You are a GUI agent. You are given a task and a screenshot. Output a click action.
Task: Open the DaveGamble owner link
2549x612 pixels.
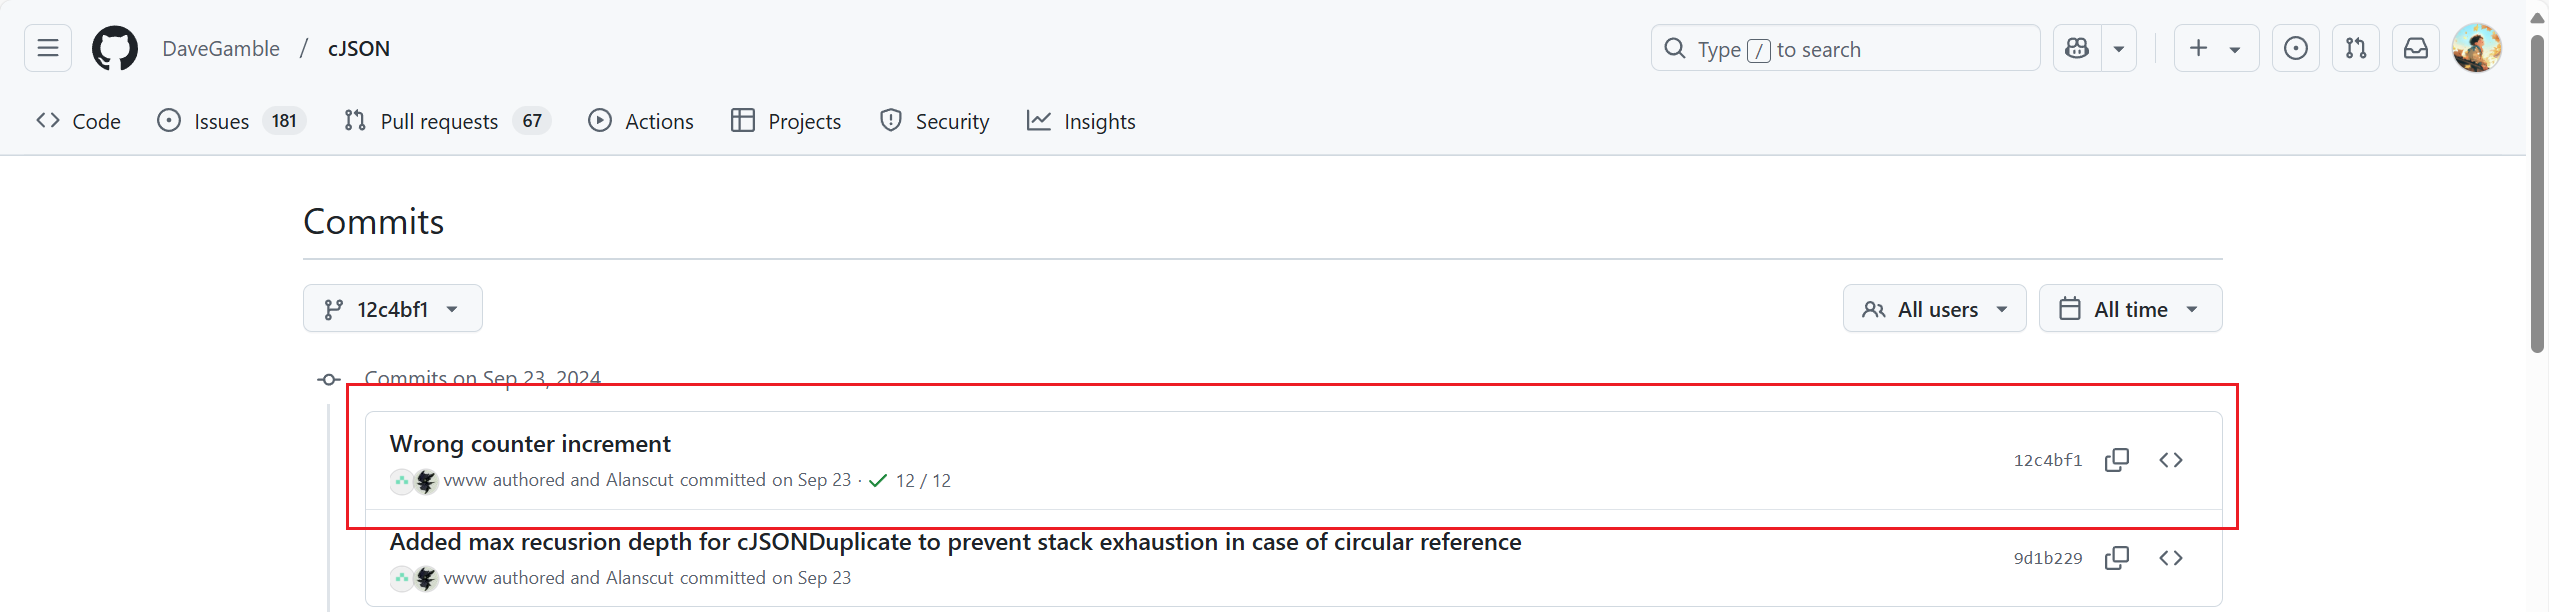[221, 48]
